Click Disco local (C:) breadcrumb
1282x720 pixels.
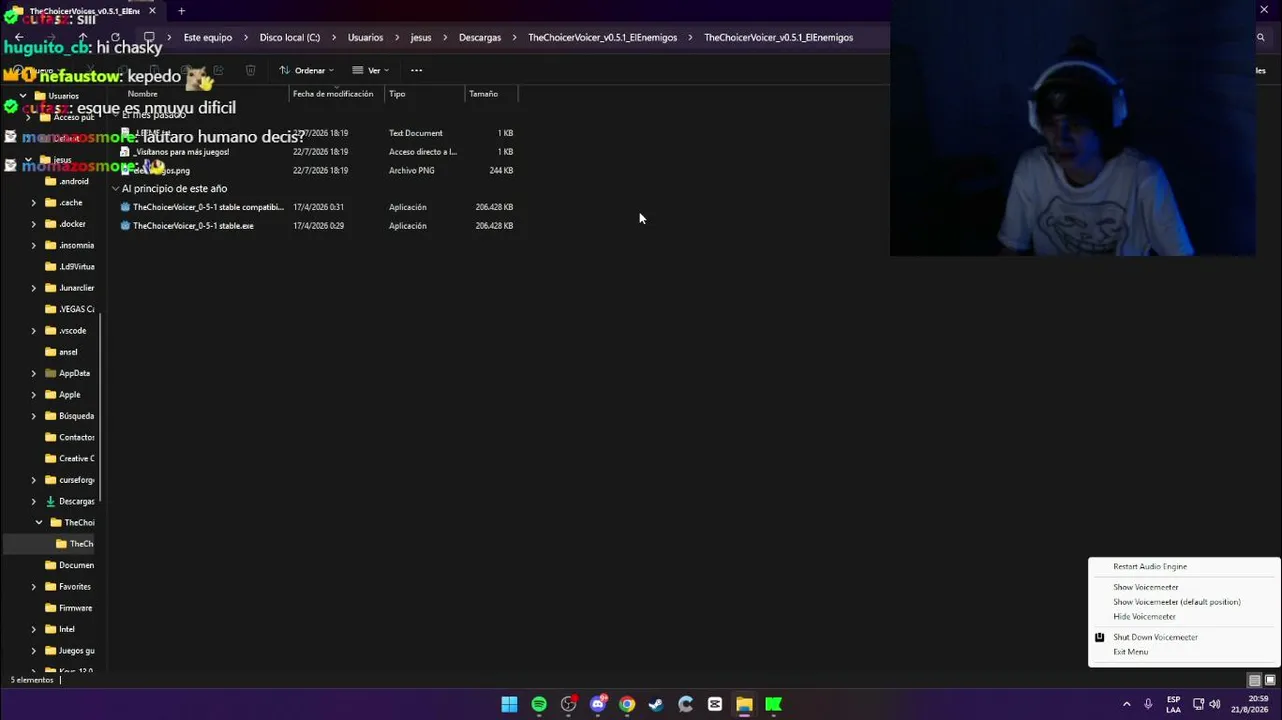(x=290, y=37)
